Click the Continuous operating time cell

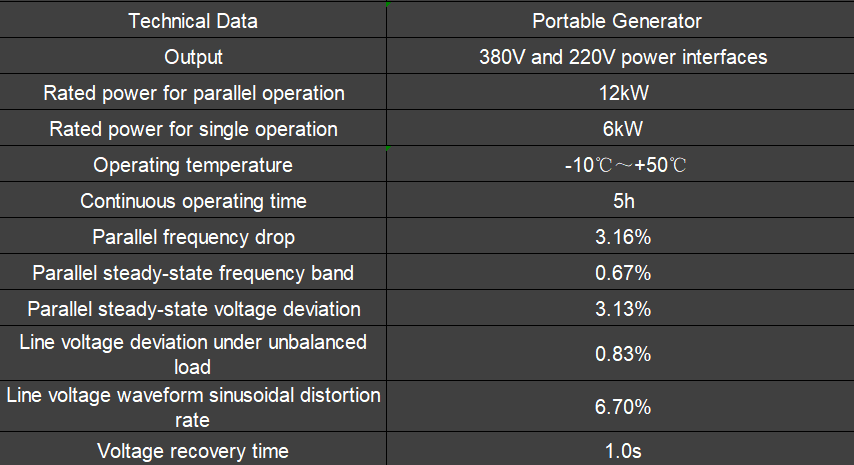(x=193, y=201)
